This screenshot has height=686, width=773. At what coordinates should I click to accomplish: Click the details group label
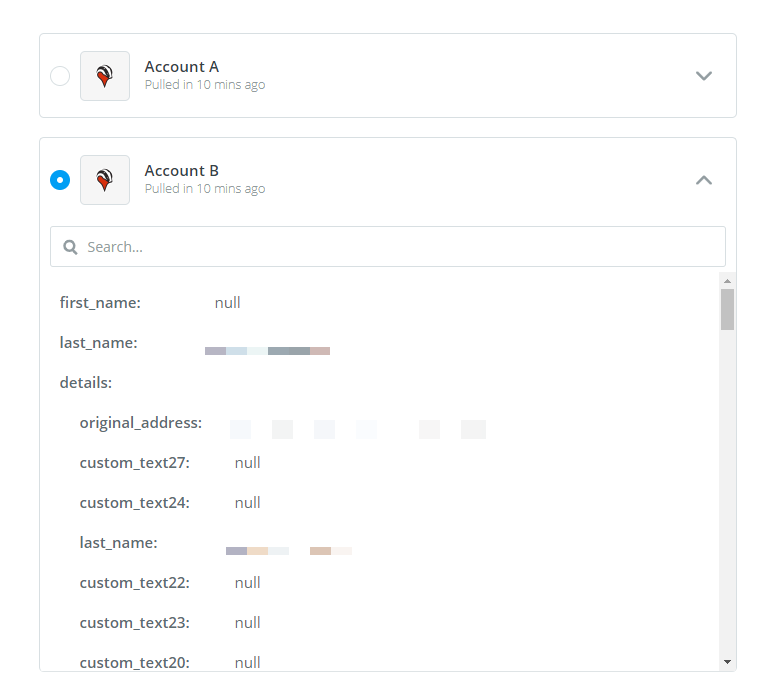point(86,382)
